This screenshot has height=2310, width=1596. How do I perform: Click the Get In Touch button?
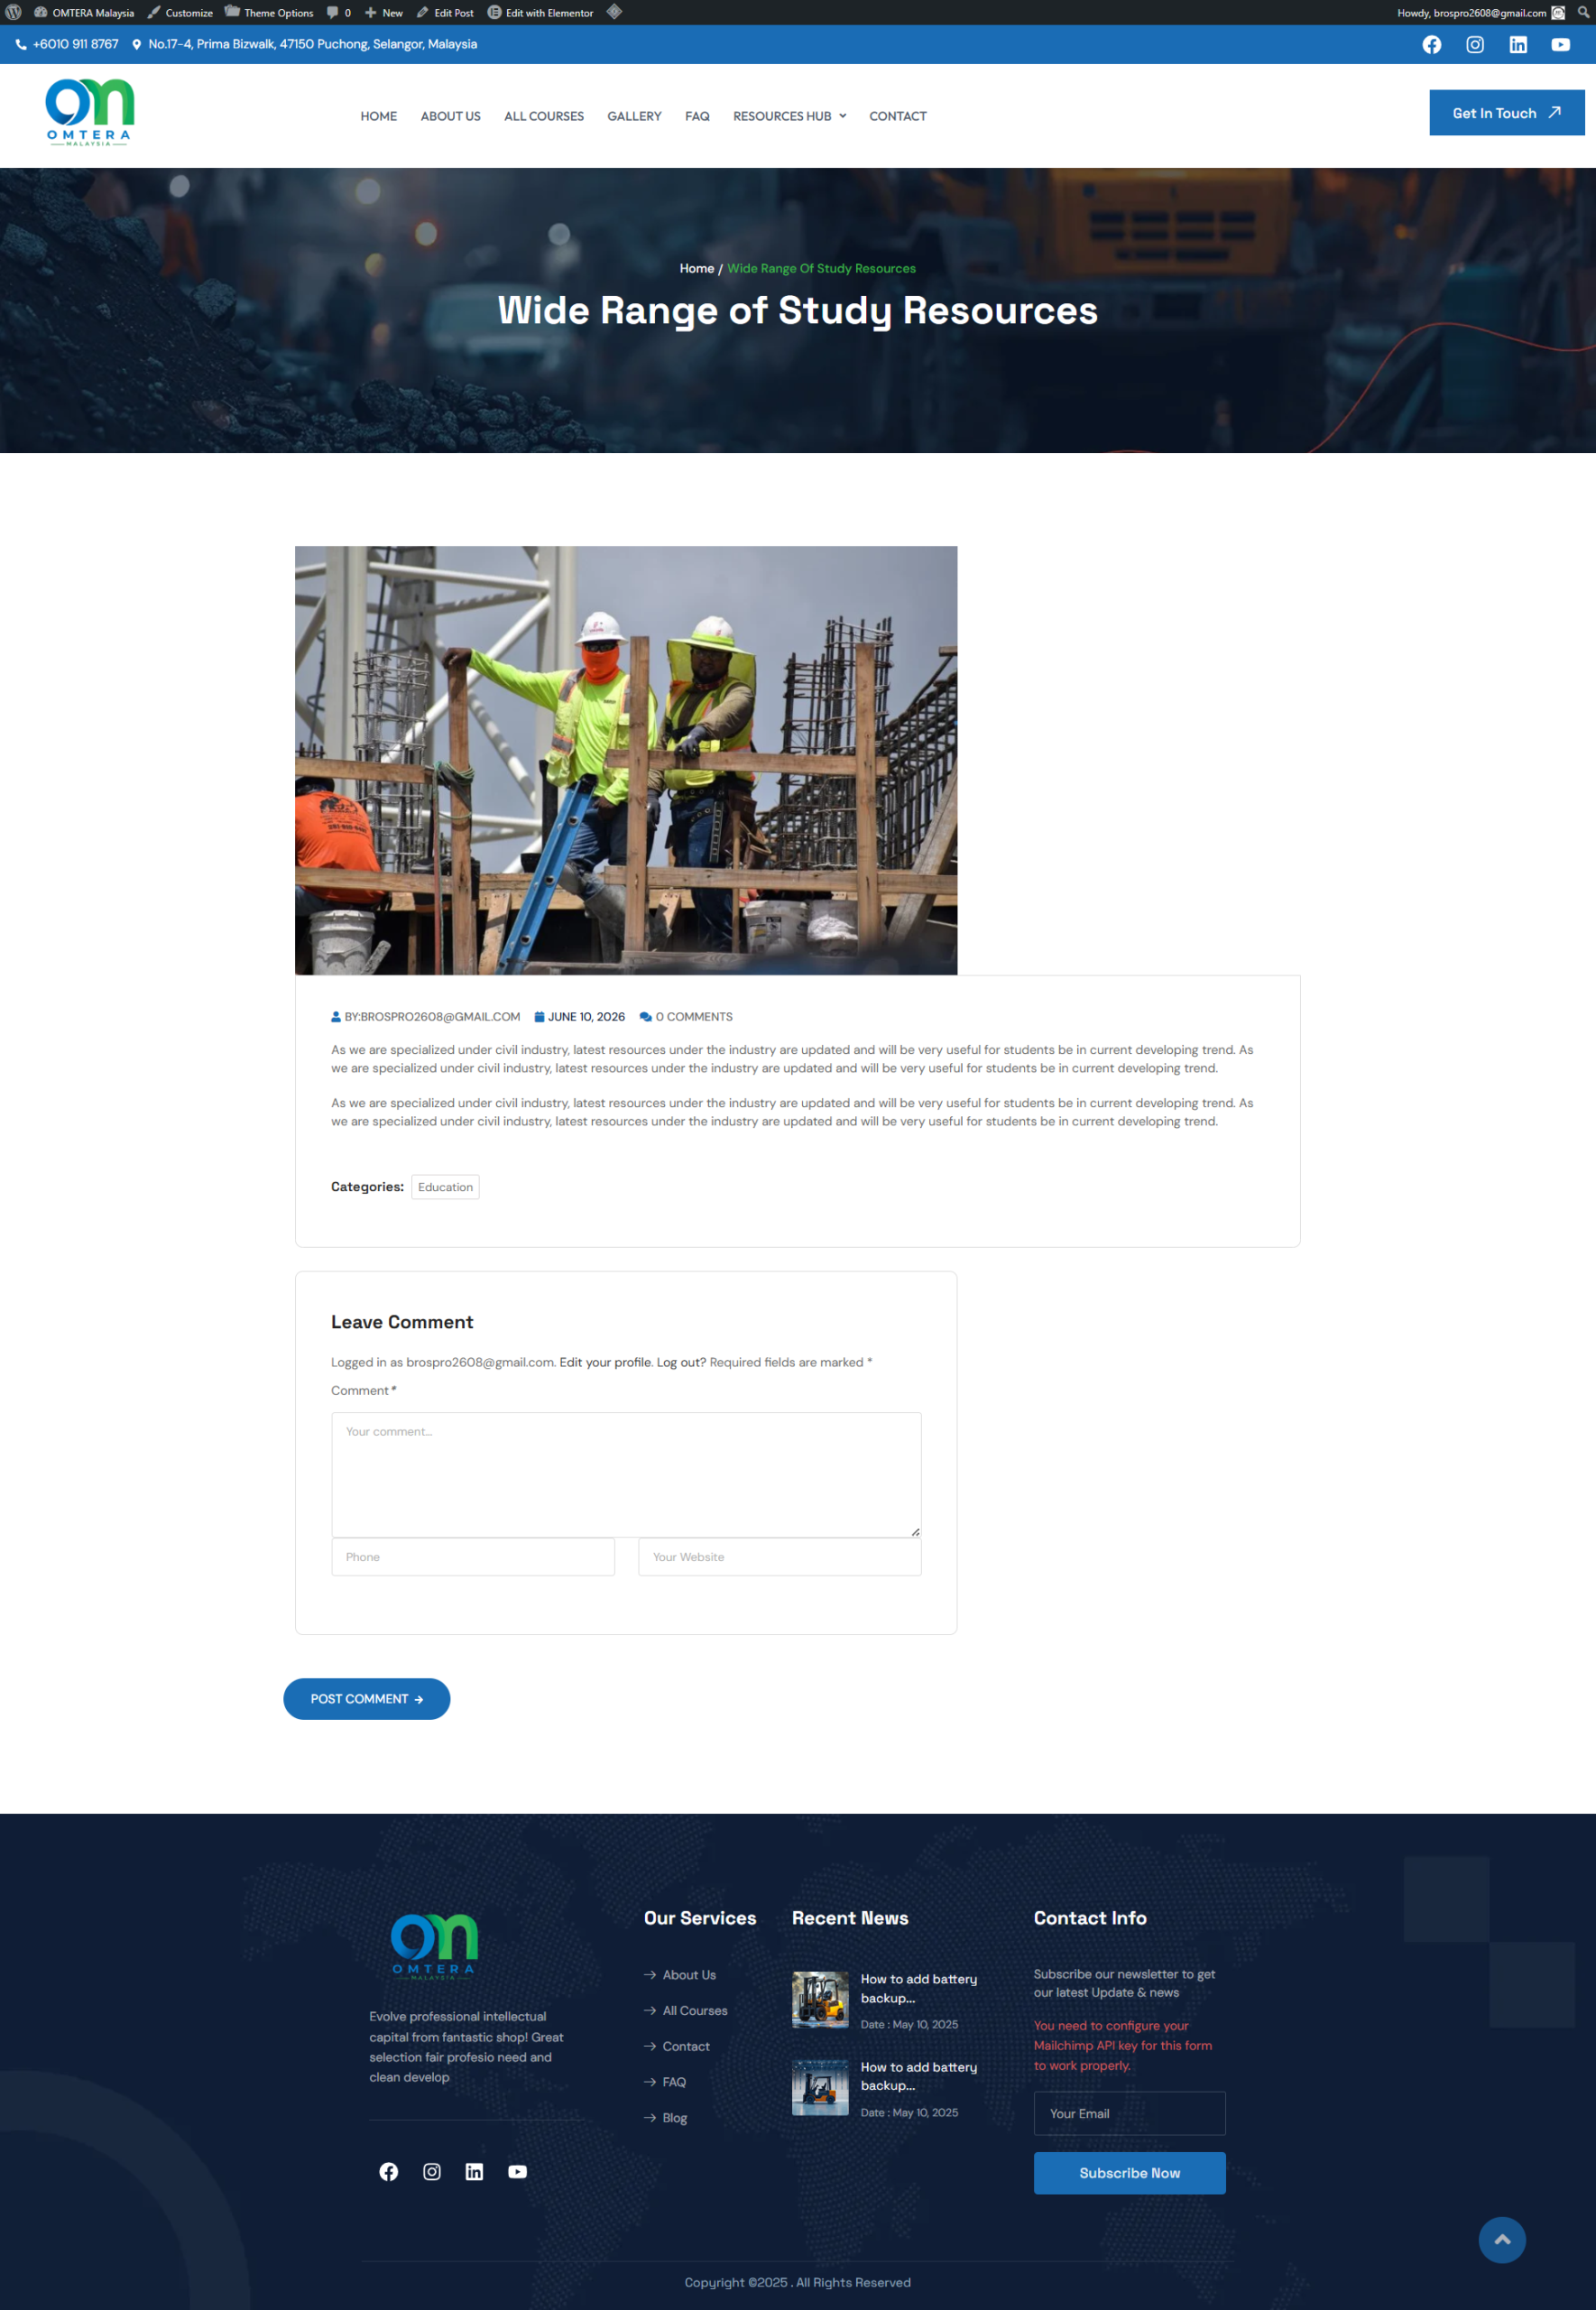[1506, 113]
